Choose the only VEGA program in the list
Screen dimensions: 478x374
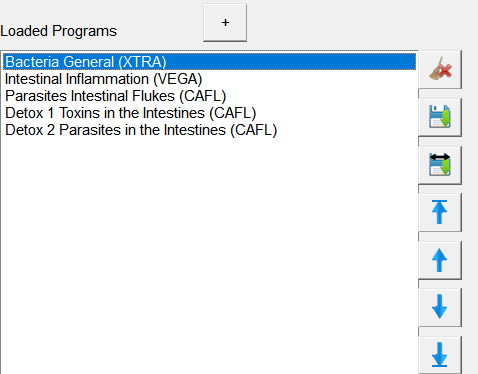209,79
